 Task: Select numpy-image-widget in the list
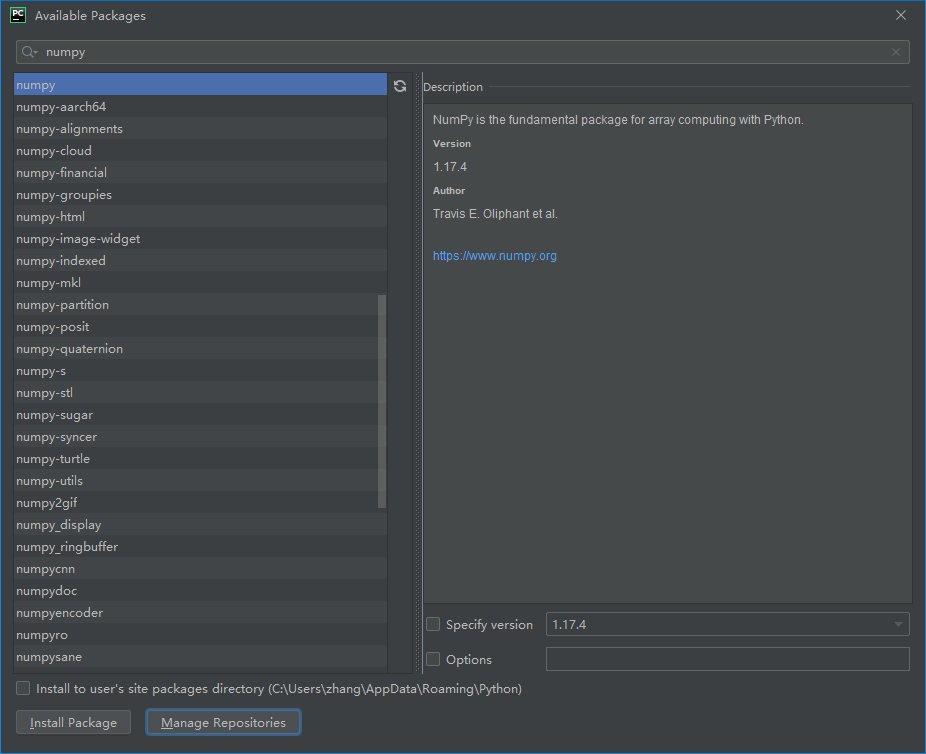[x=200, y=239]
